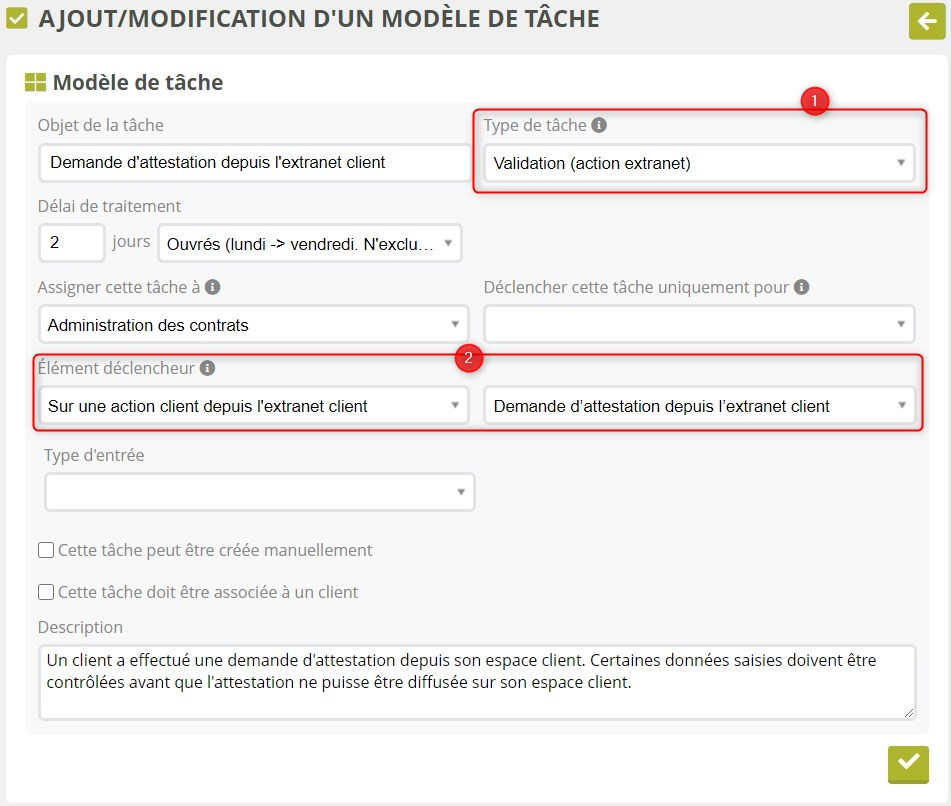The width and height of the screenshot is (951, 806).
Task: Click the checkmark icon in page title
Action: (x=17, y=19)
